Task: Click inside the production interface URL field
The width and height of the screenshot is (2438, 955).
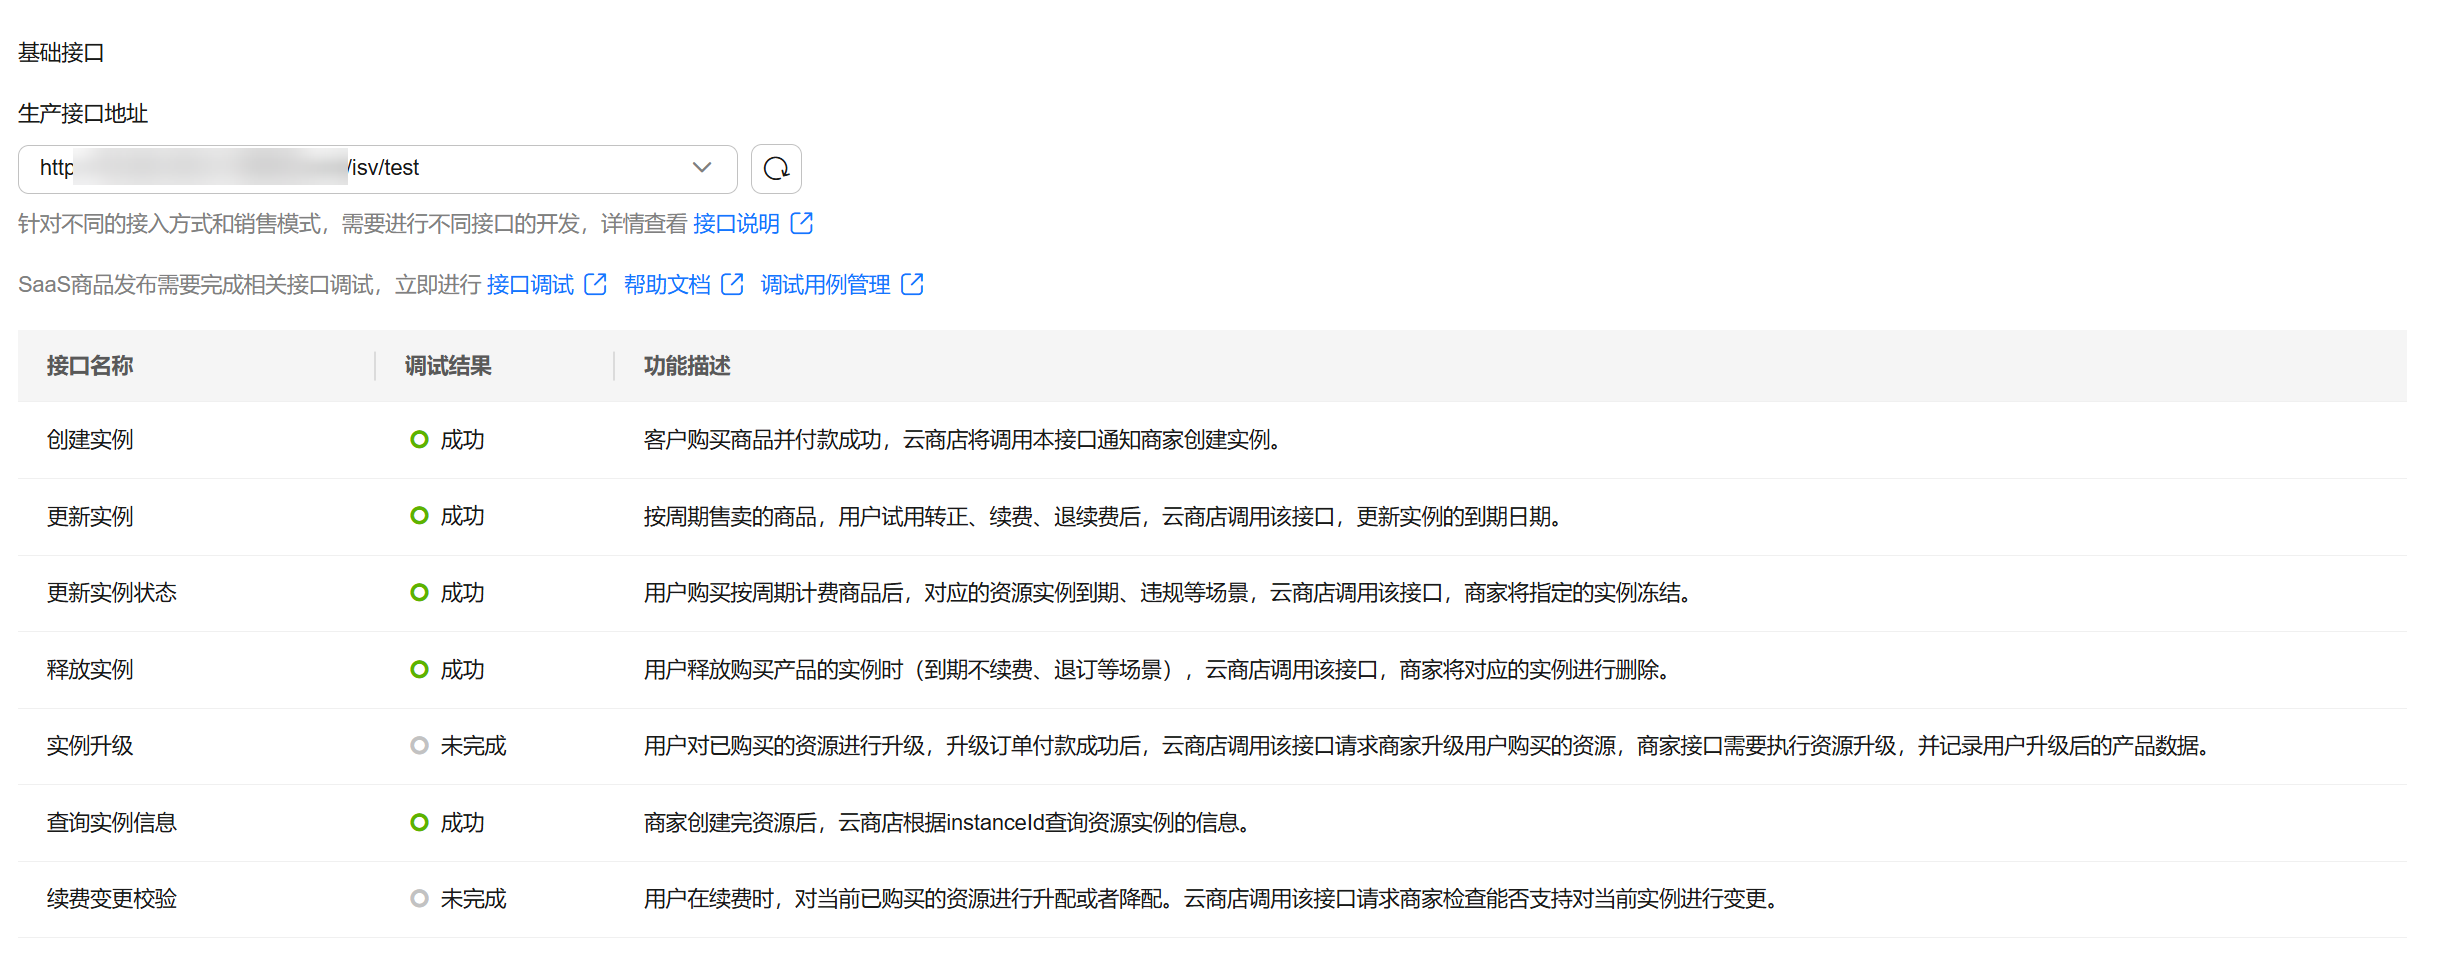Action: tap(350, 168)
